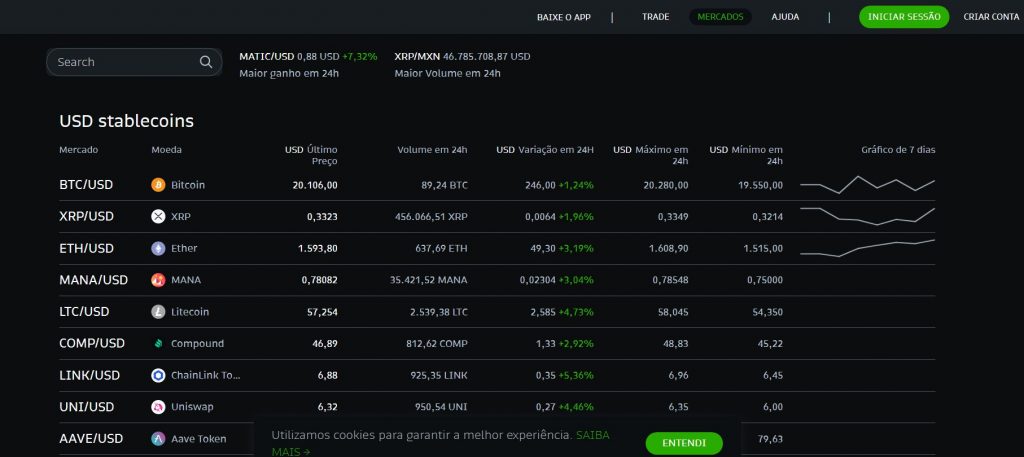Open the XRP/USD market
The width and height of the screenshot is (1024, 457).
tap(86, 216)
